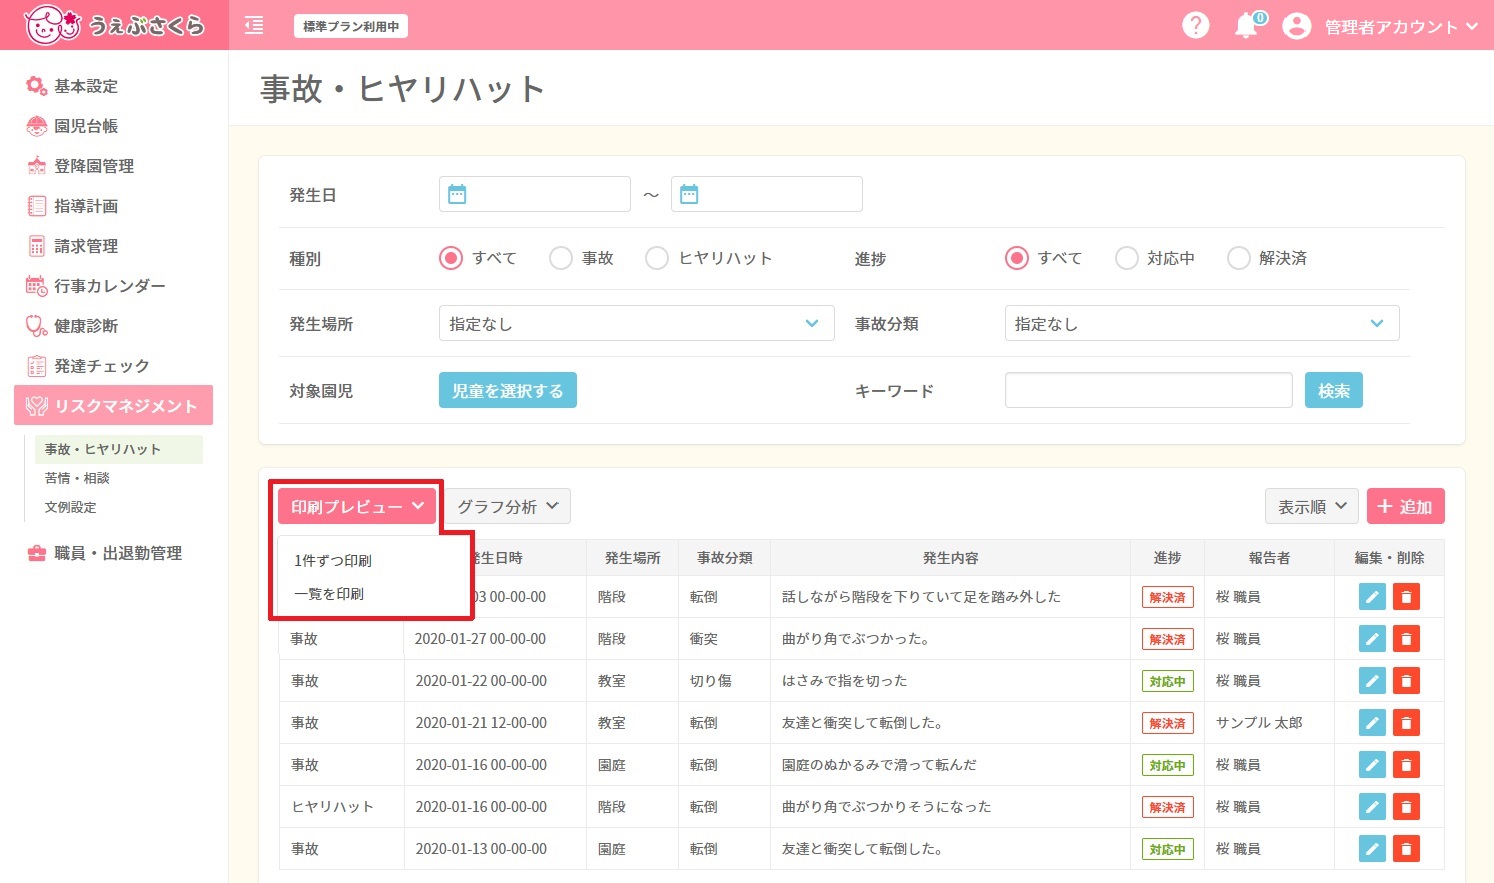Delete the ヒヤリハット row

pyautogui.click(x=1406, y=807)
